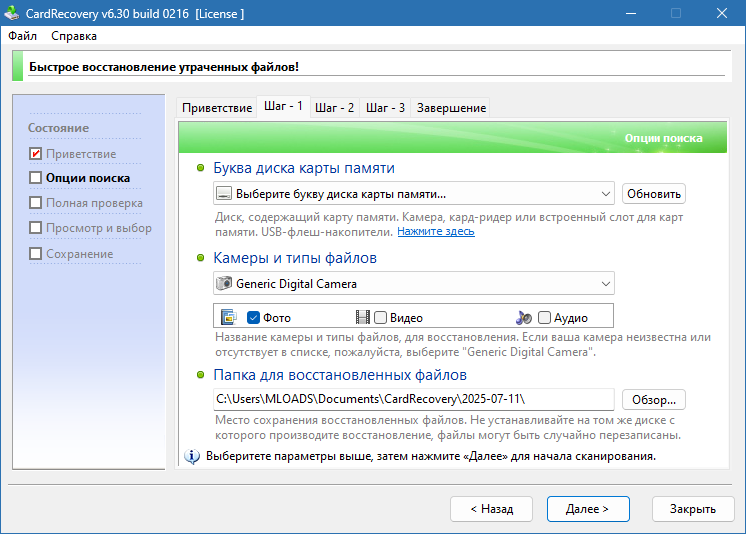Click the photo file type icon
746x534 pixels.
tap(229, 317)
